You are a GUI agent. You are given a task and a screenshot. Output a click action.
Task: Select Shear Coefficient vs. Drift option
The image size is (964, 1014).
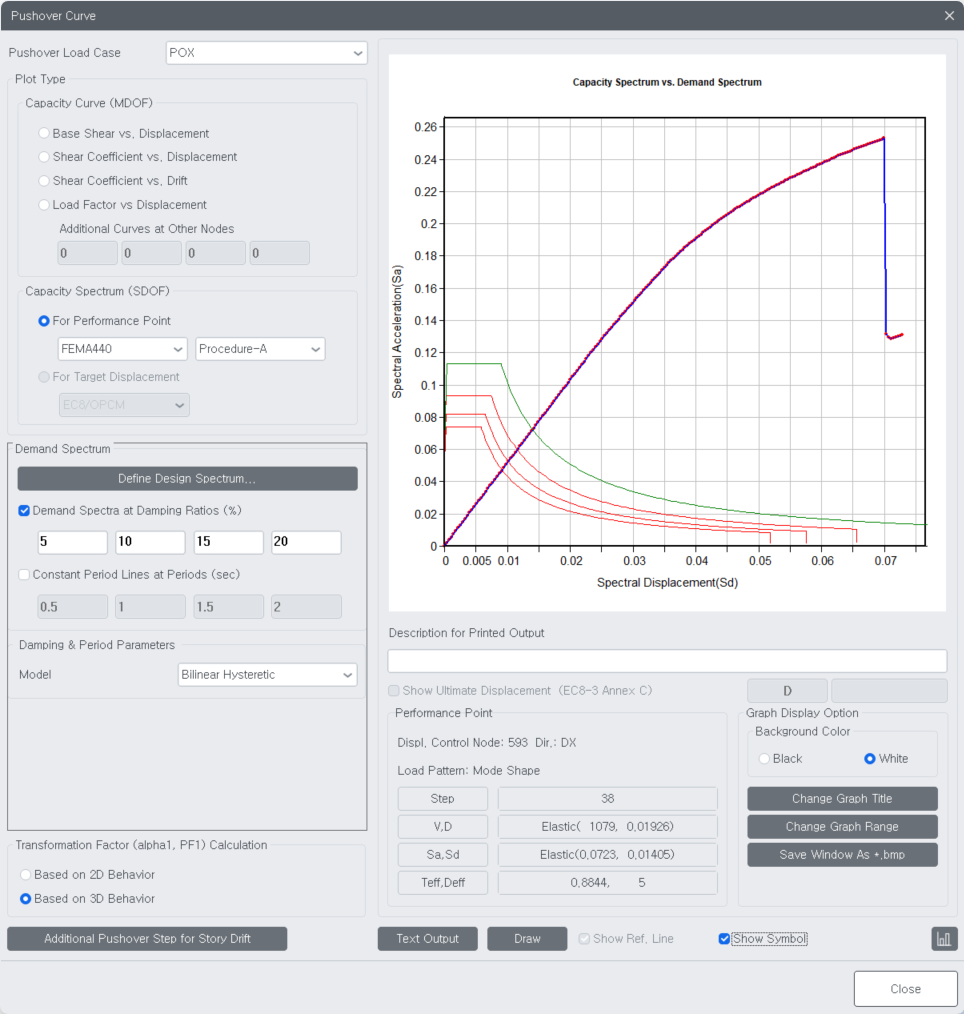tap(44, 180)
